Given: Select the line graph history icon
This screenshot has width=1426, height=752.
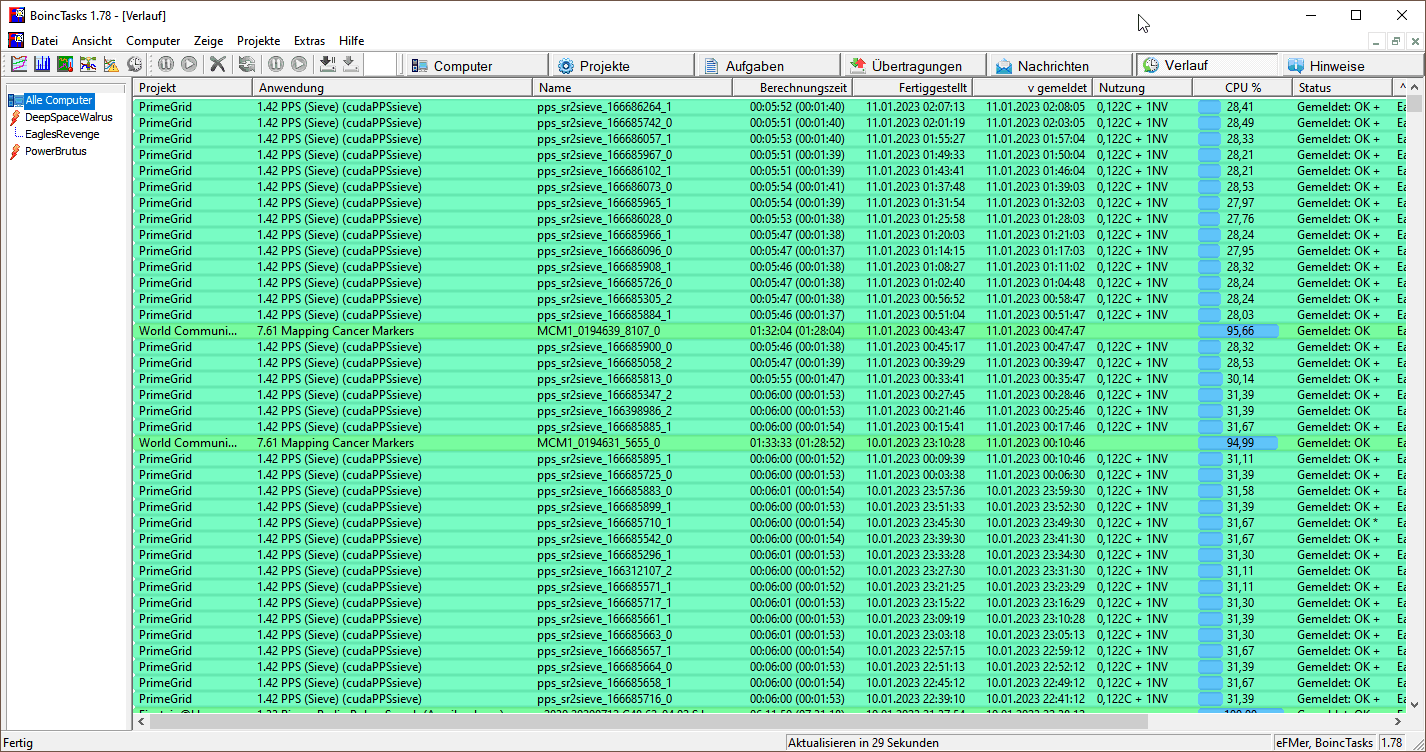Looking at the screenshot, I should pos(18,63).
